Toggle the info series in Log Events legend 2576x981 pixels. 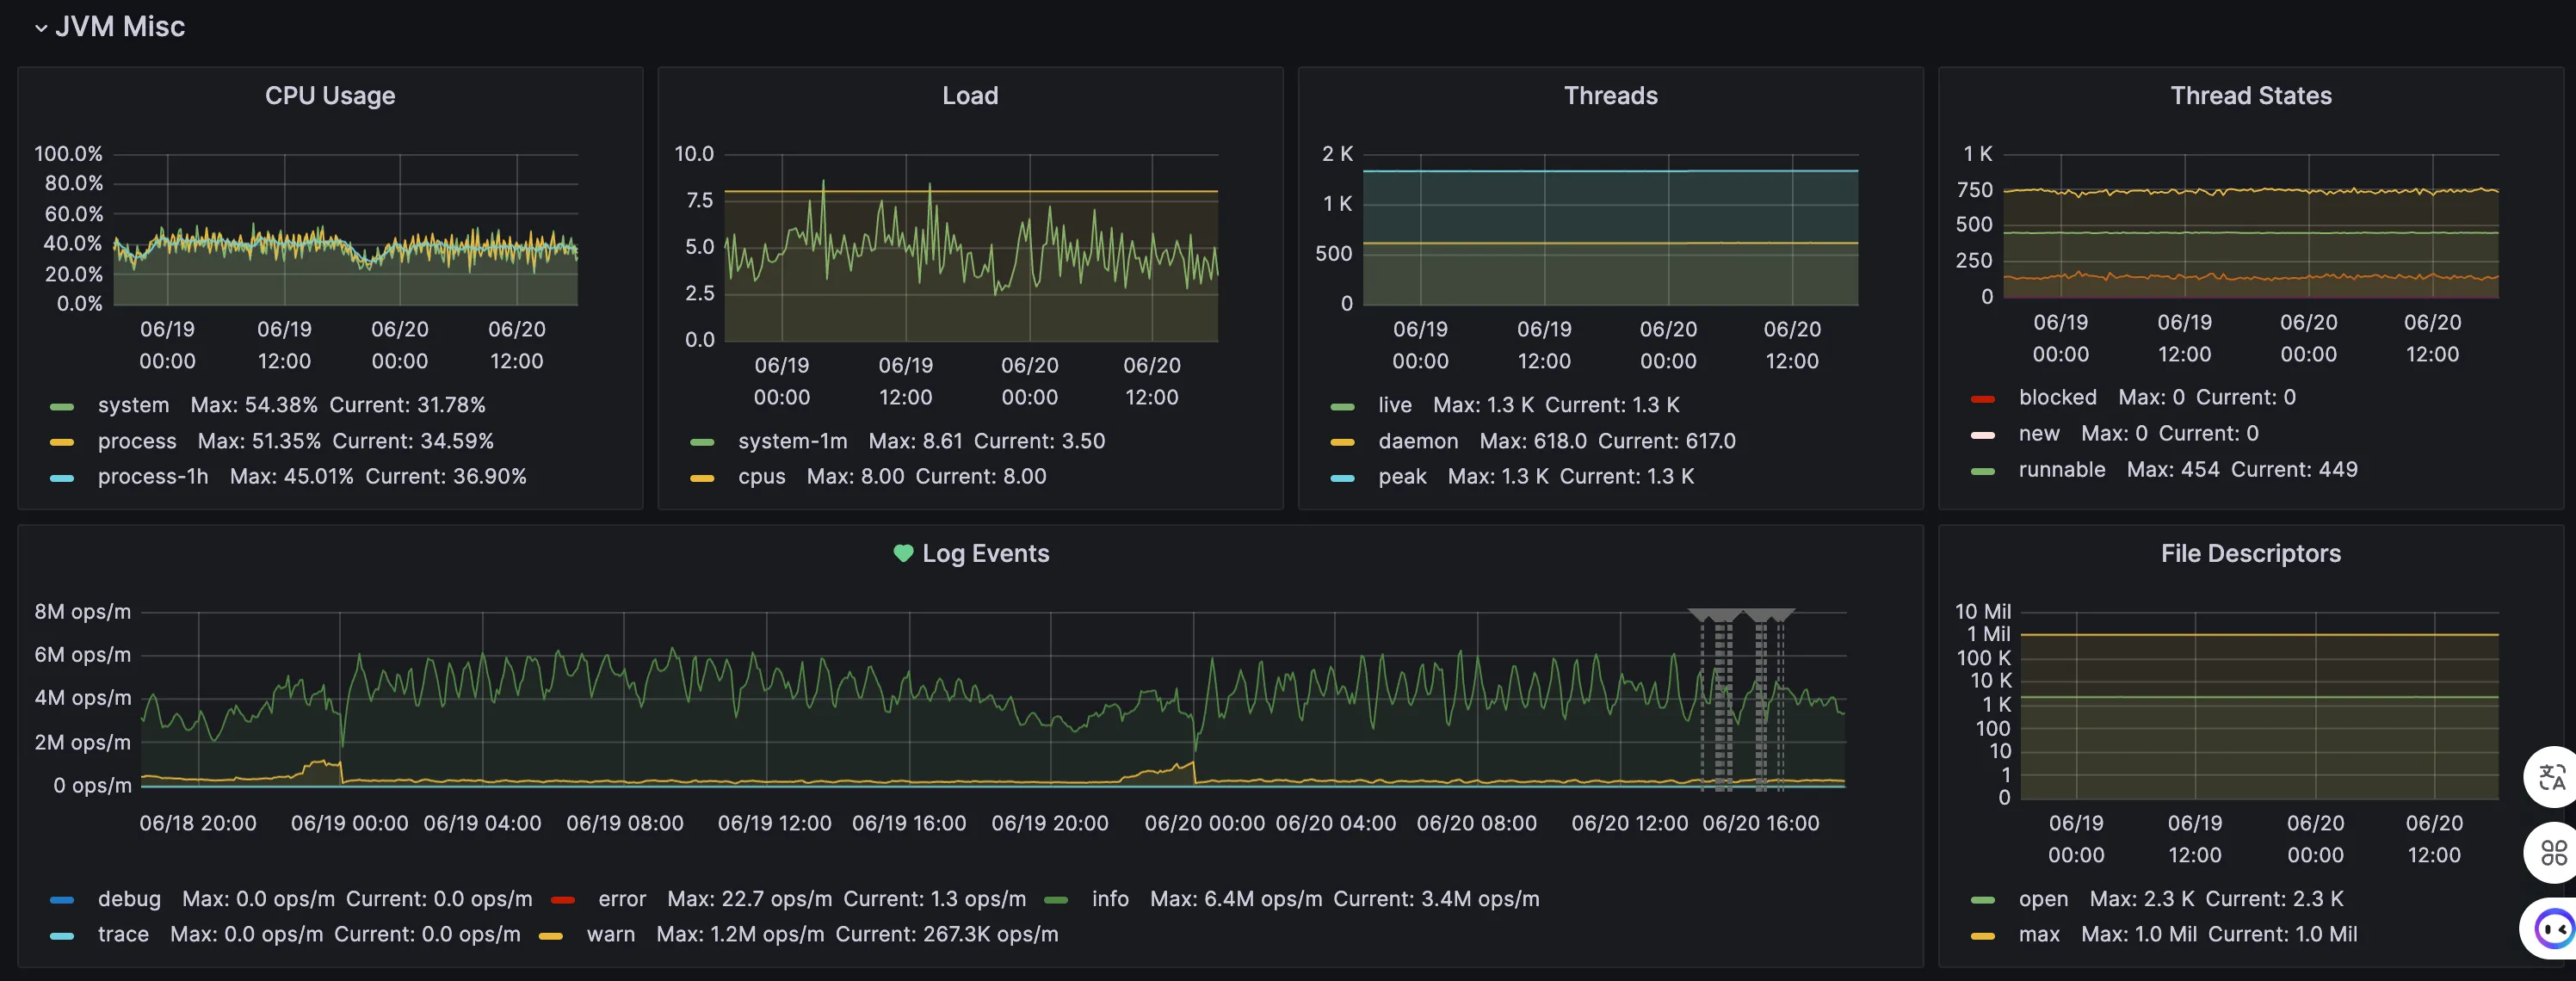[1110, 899]
